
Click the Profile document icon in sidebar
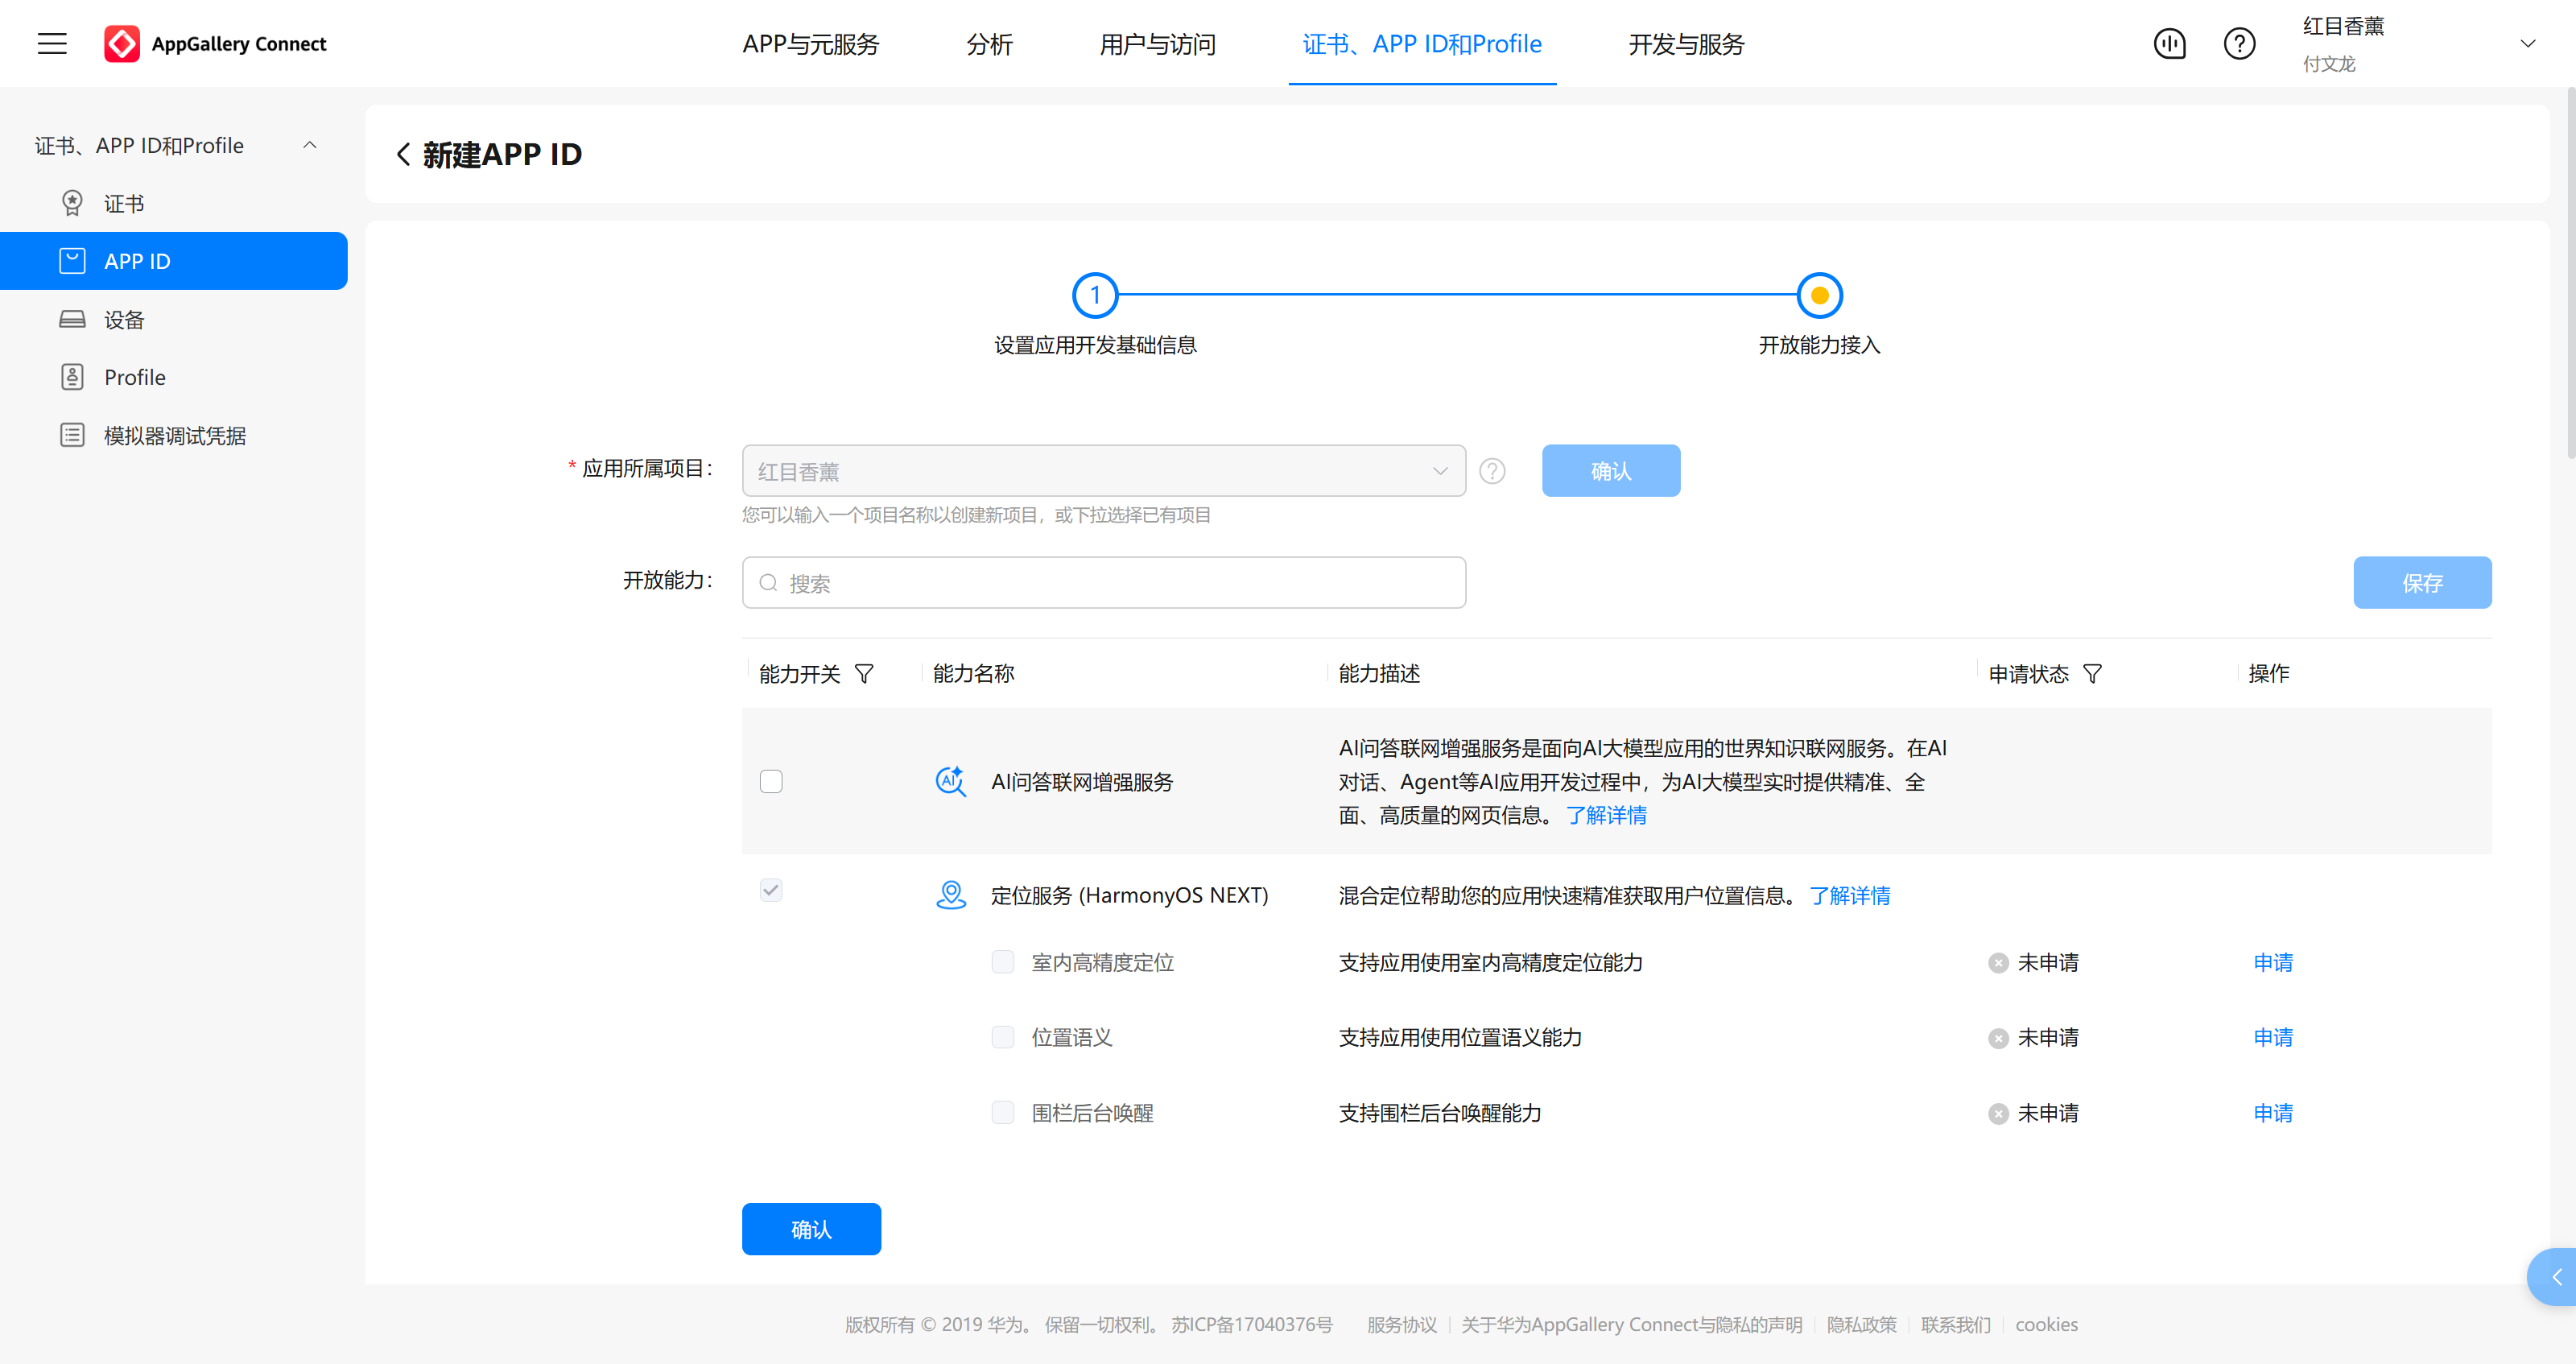tap(72, 377)
